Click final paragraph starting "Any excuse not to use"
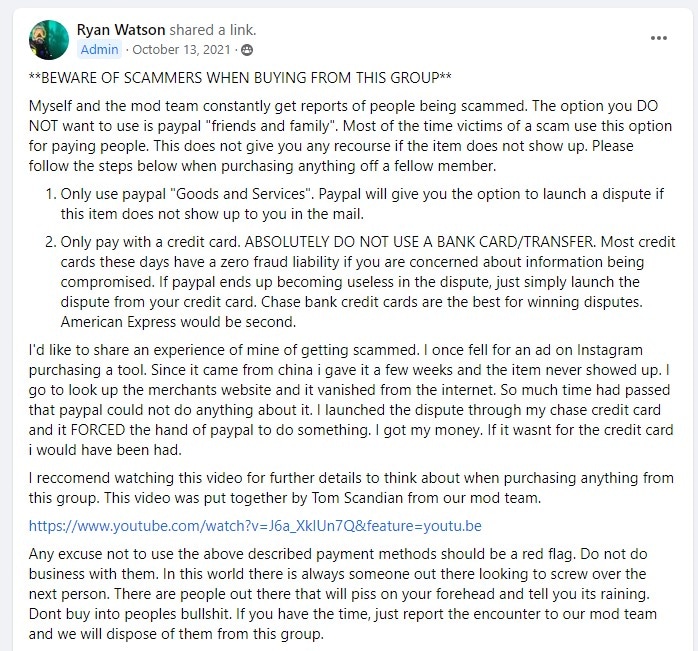The image size is (698, 651). click(343, 594)
